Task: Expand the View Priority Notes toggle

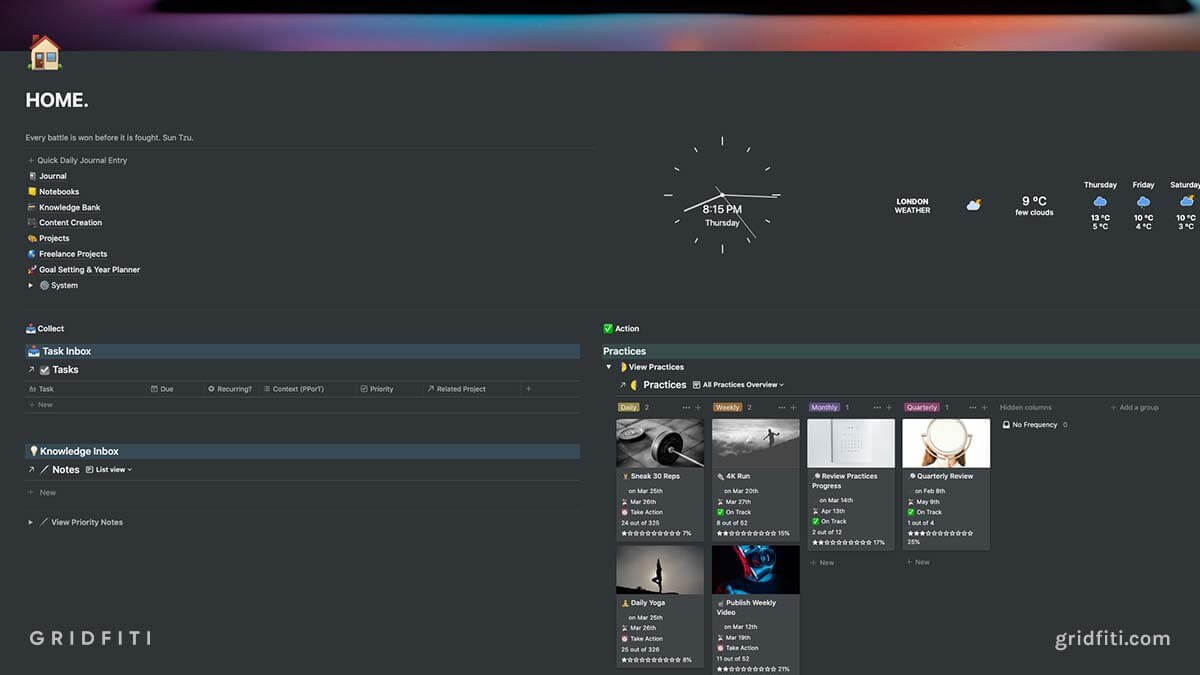Action: pyautogui.click(x=31, y=522)
